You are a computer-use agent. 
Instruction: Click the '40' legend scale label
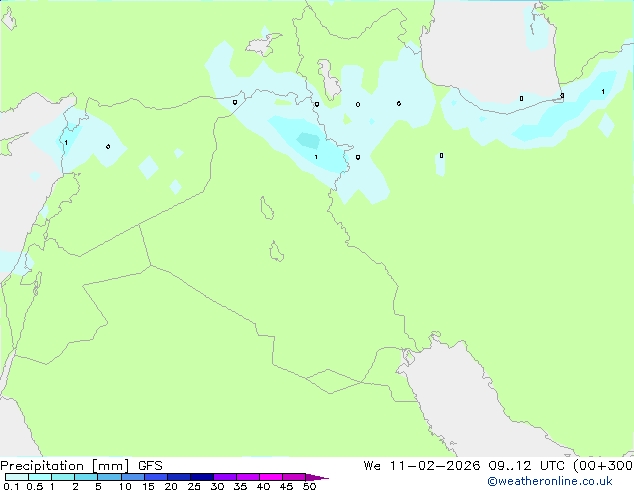point(263,486)
